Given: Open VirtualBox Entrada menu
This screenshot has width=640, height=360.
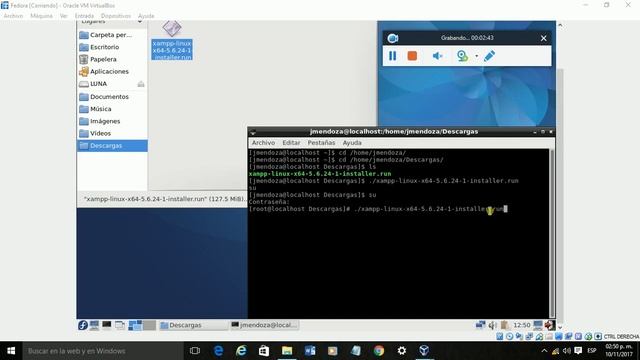Looking at the screenshot, I should [x=84, y=16].
